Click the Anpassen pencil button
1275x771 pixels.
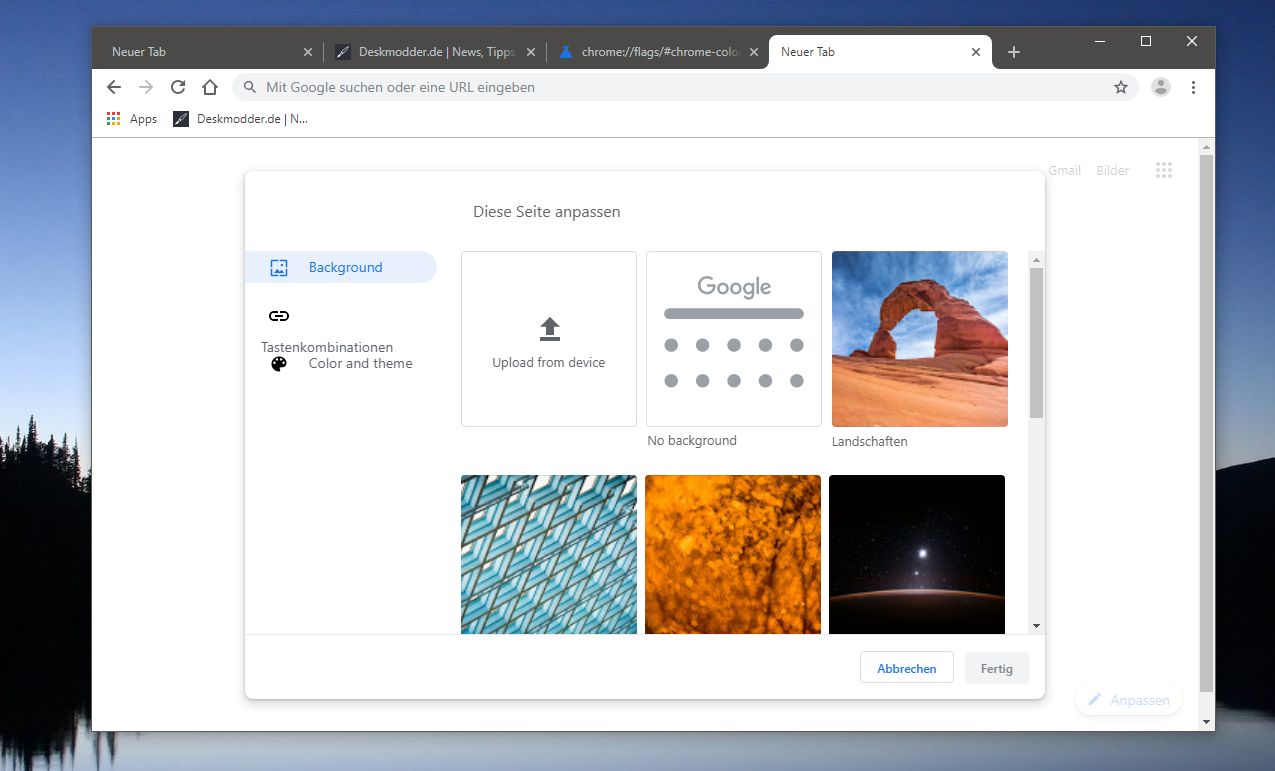click(1129, 700)
